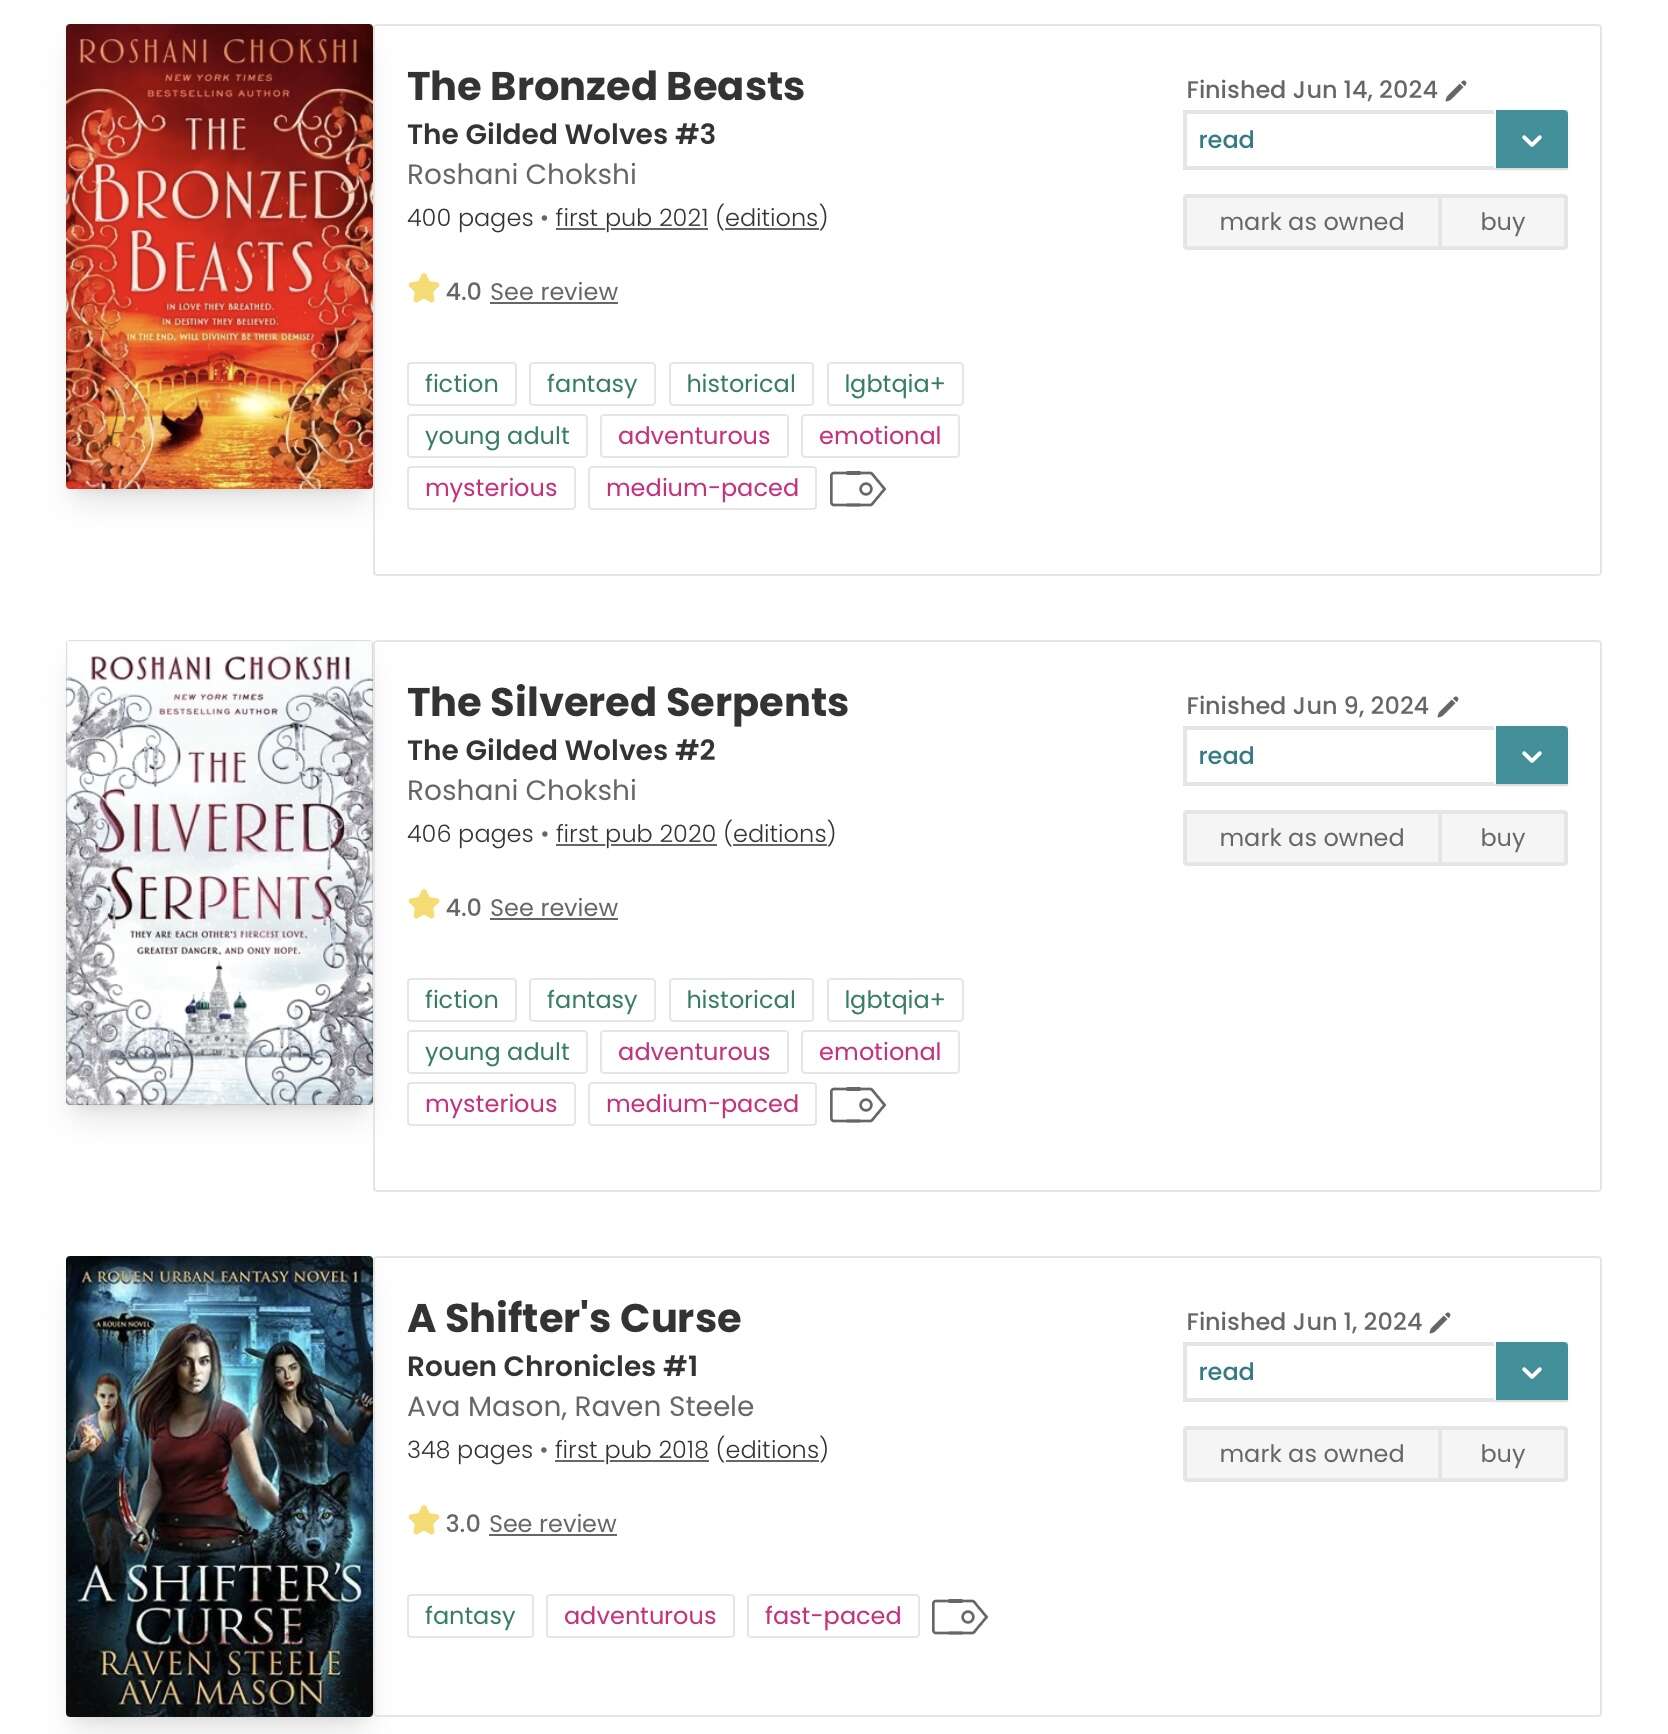Click the star rating for A Shifter's Curse
Viewport: 1668px width, 1734px height.
point(424,1522)
